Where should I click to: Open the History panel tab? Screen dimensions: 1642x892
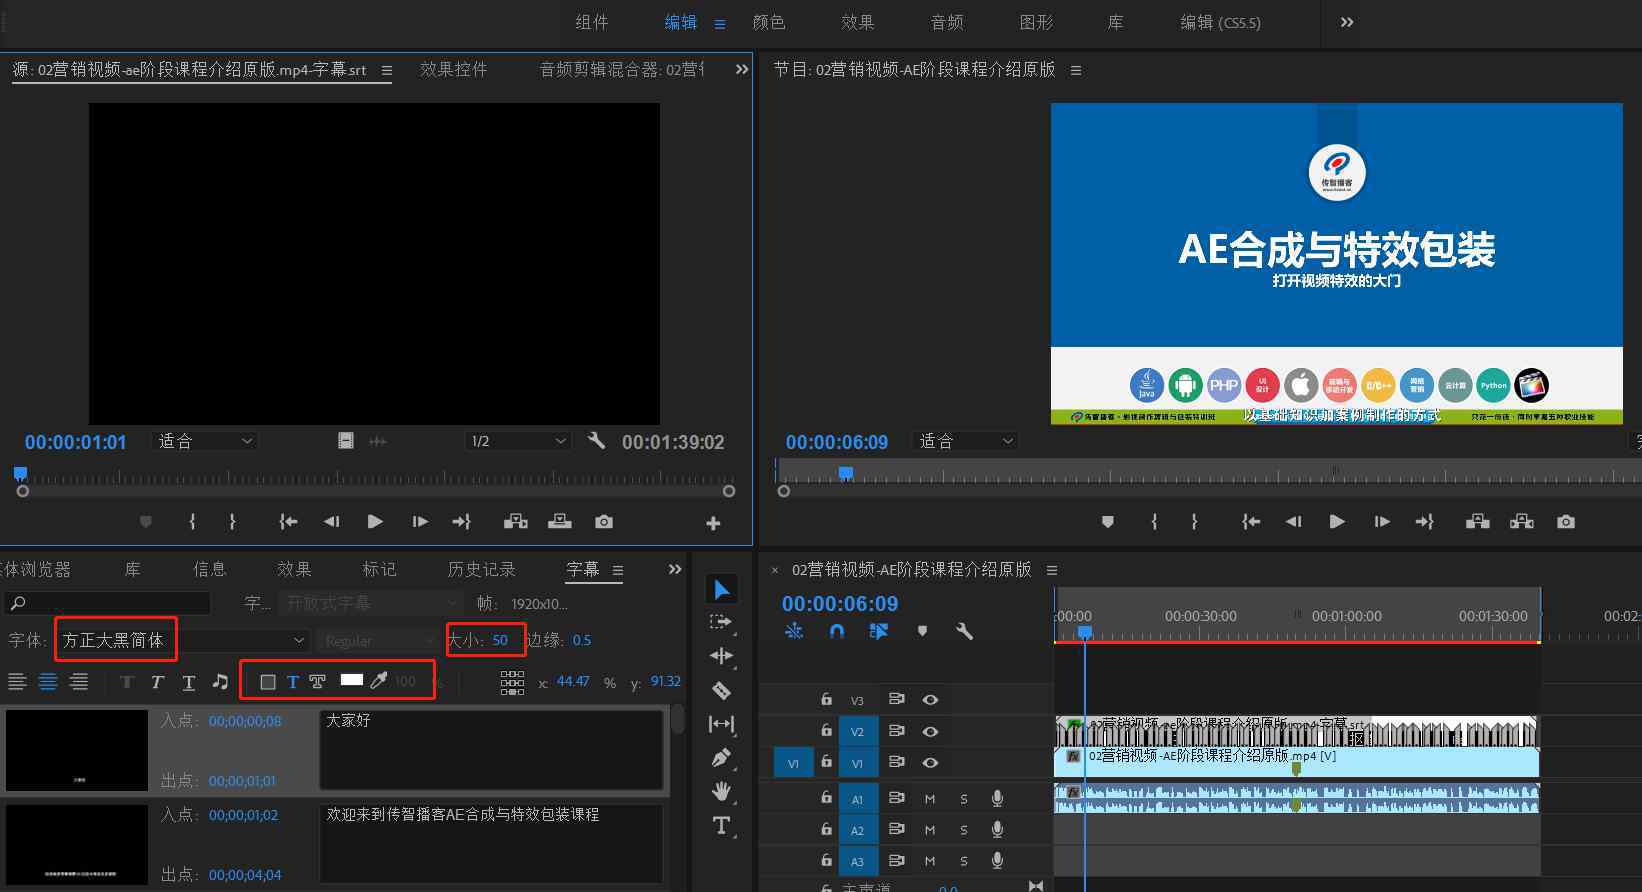click(481, 569)
